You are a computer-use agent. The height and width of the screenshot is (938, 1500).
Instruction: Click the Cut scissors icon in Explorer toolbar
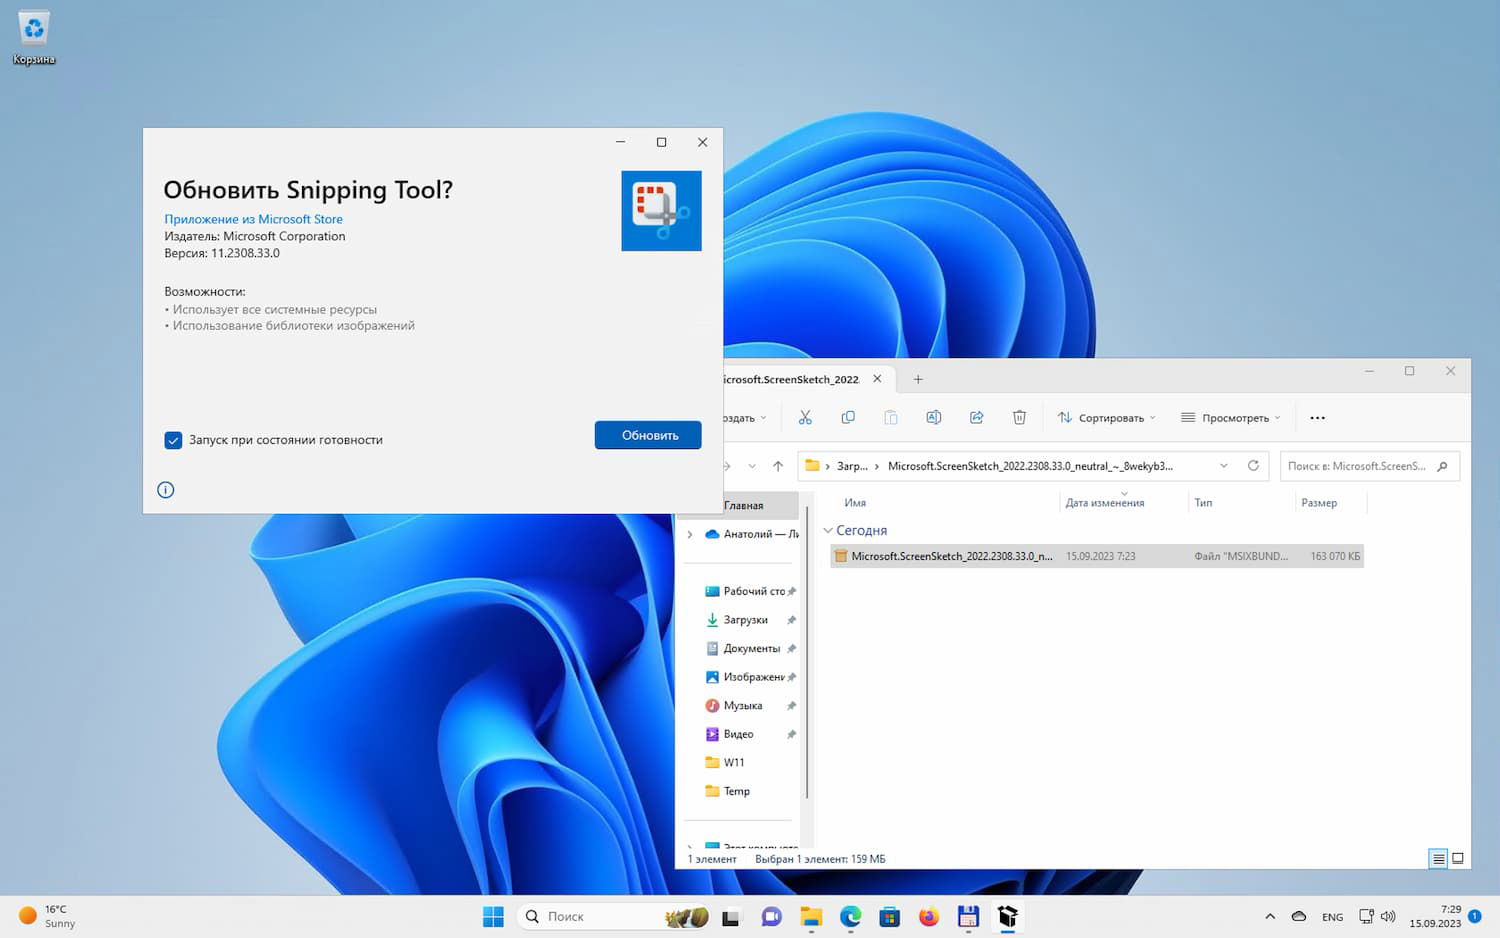point(805,418)
